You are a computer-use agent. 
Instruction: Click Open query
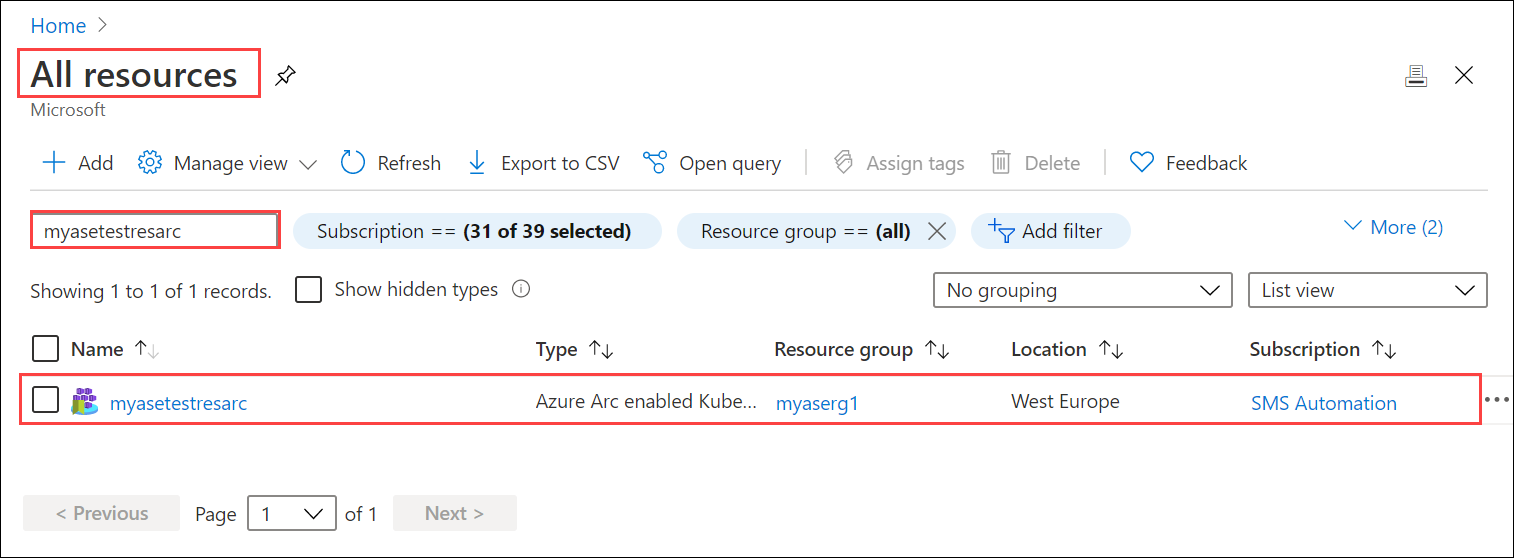tap(712, 163)
